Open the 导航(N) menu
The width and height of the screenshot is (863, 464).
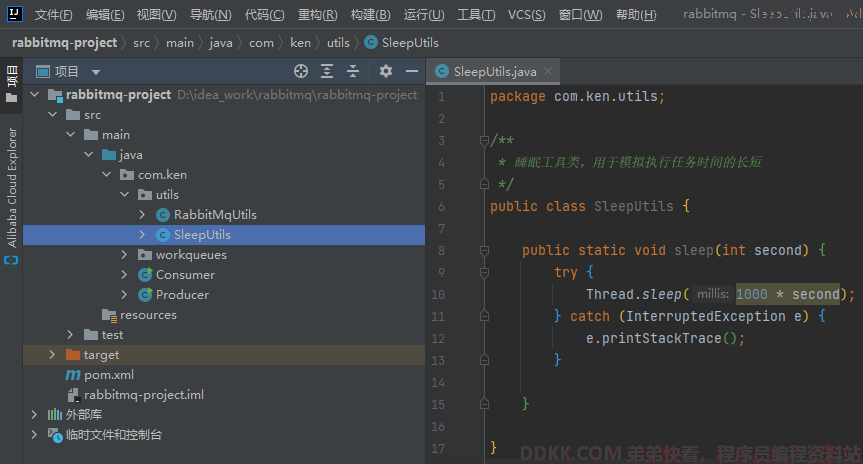(210, 15)
